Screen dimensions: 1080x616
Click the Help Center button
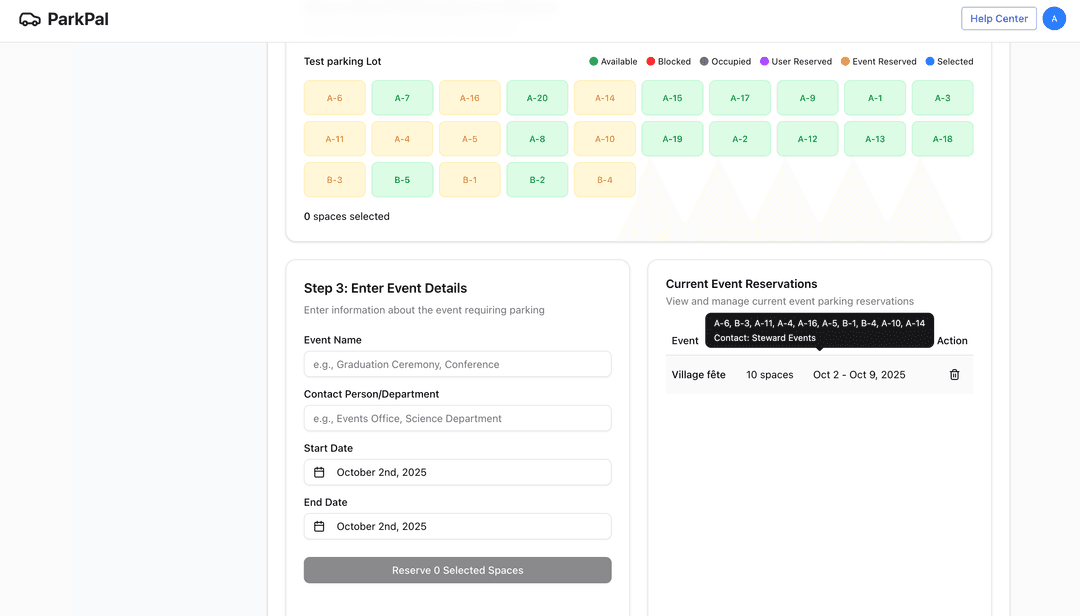(998, 18)
